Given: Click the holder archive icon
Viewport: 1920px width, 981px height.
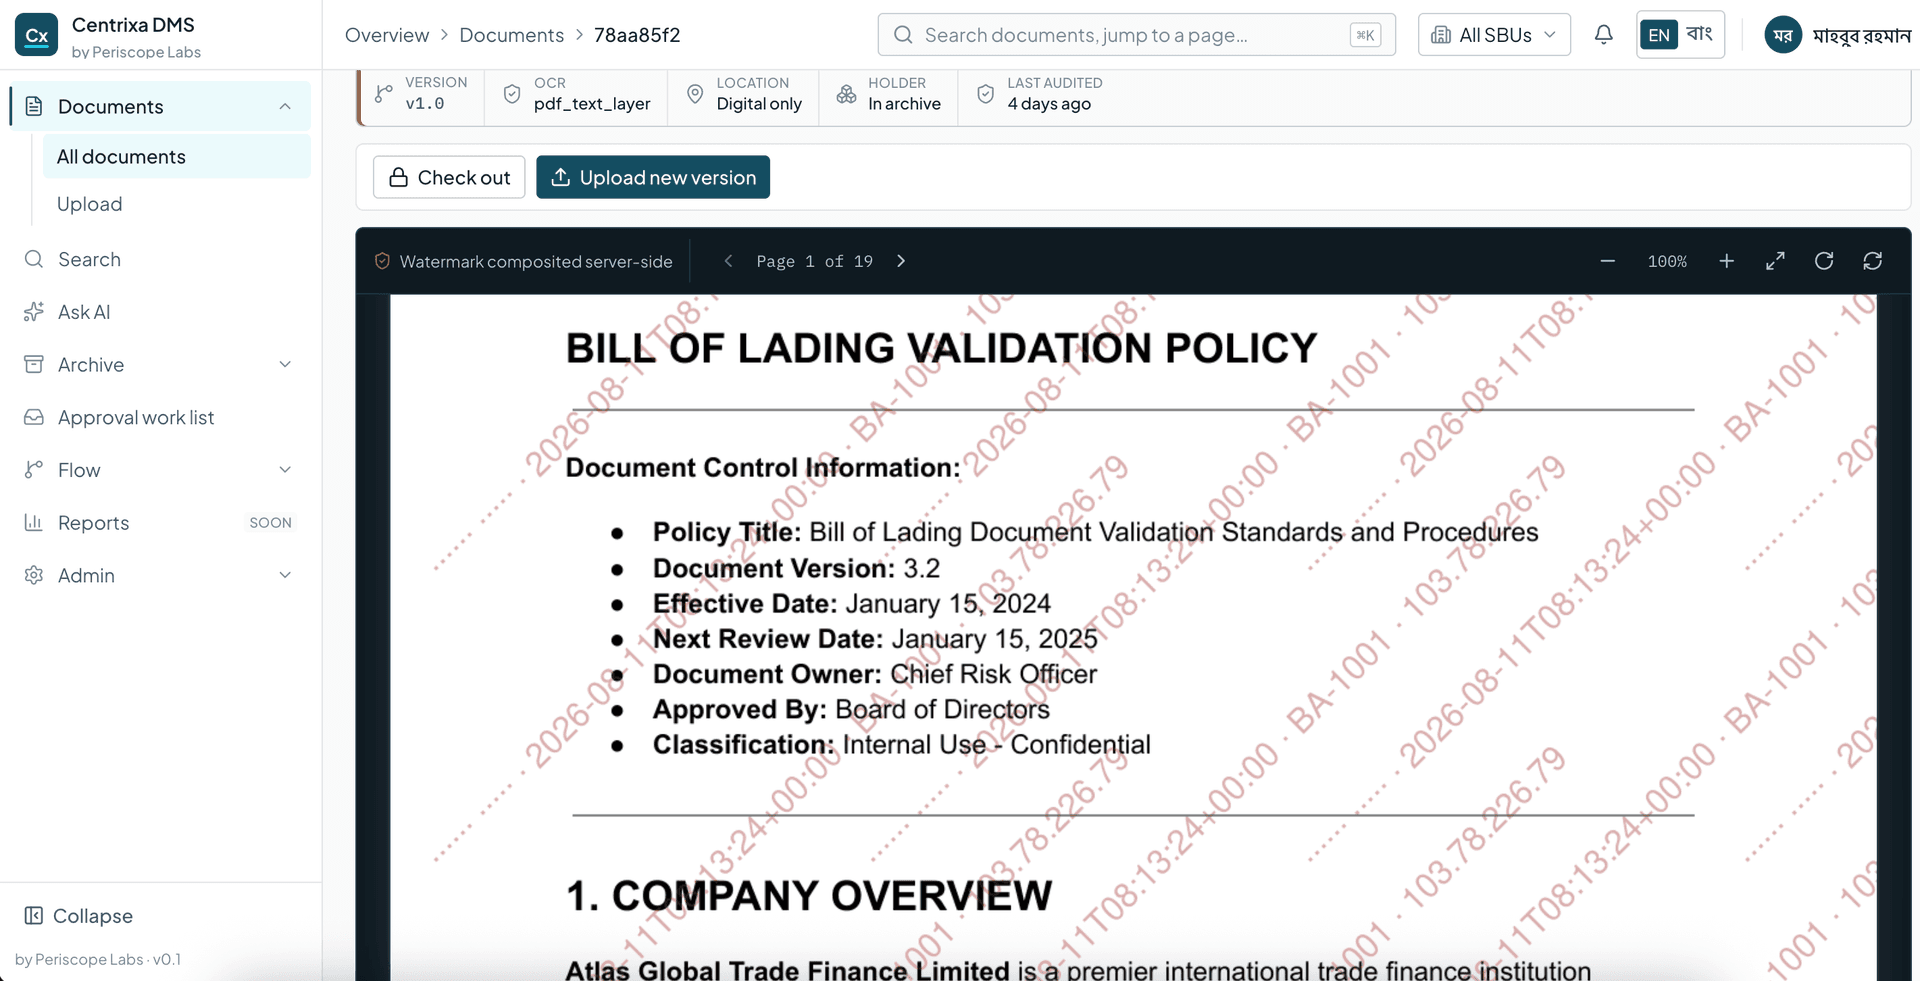Looking at the screenshot, I should pyautogui.click(x=846, y=94).
